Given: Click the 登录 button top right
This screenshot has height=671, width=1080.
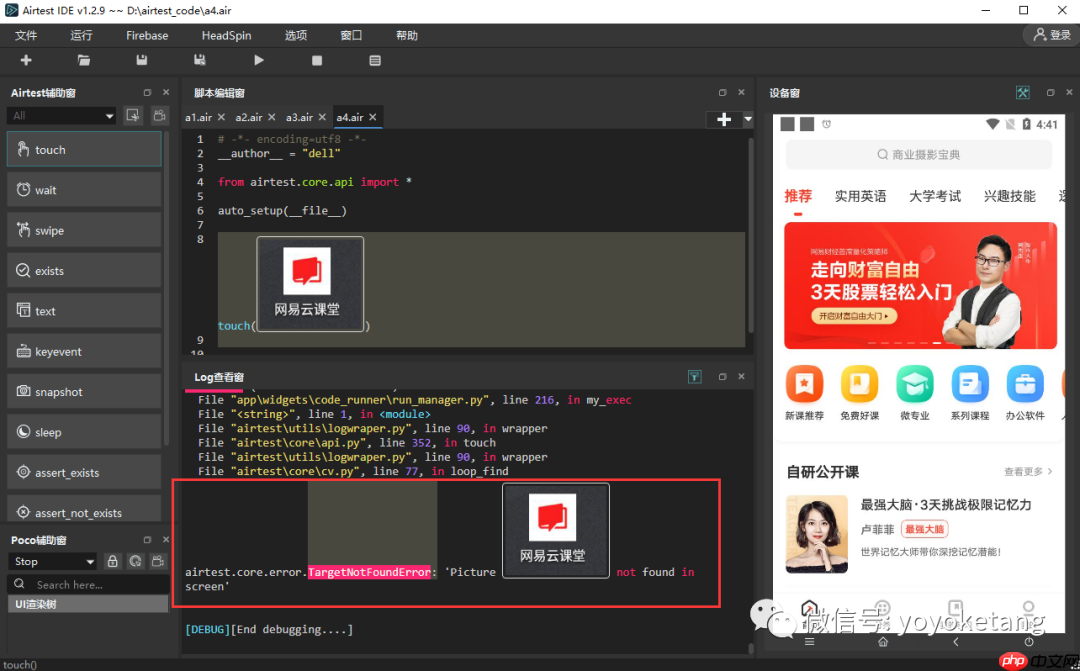Looking at the screenshot, I should [1051, 33].
